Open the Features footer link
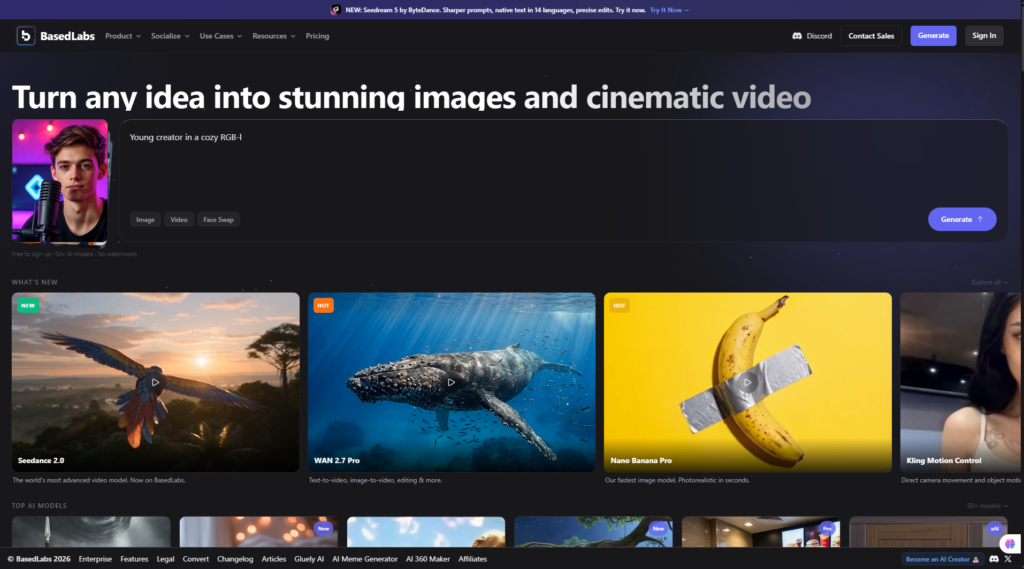The width and height of the screenshot is (1024, 569). [x=134, y=559]
